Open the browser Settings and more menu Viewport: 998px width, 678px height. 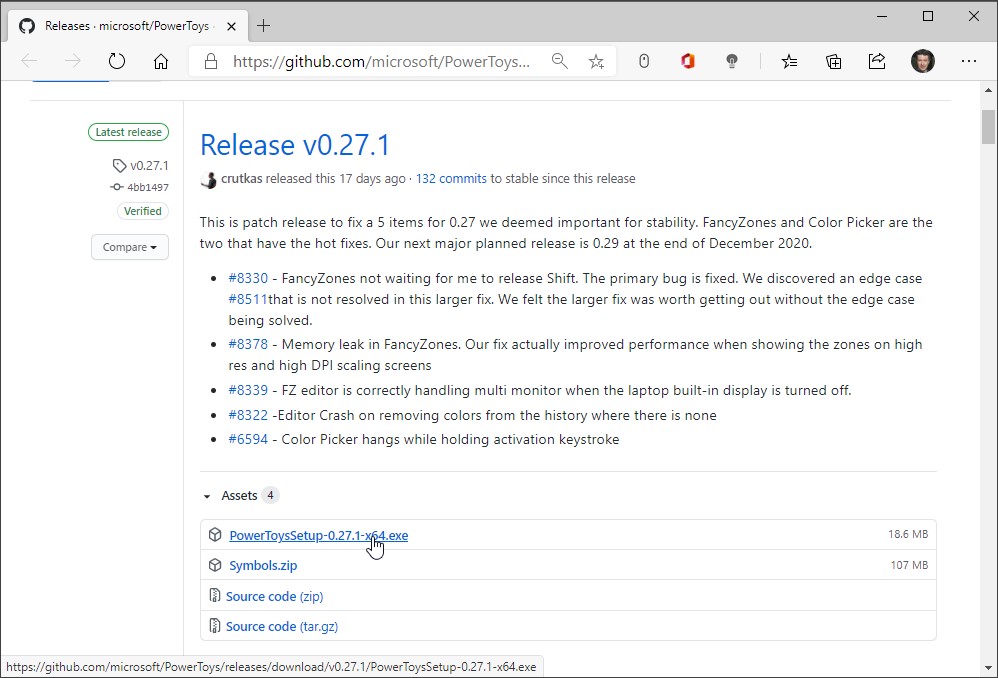coord(968,62)
